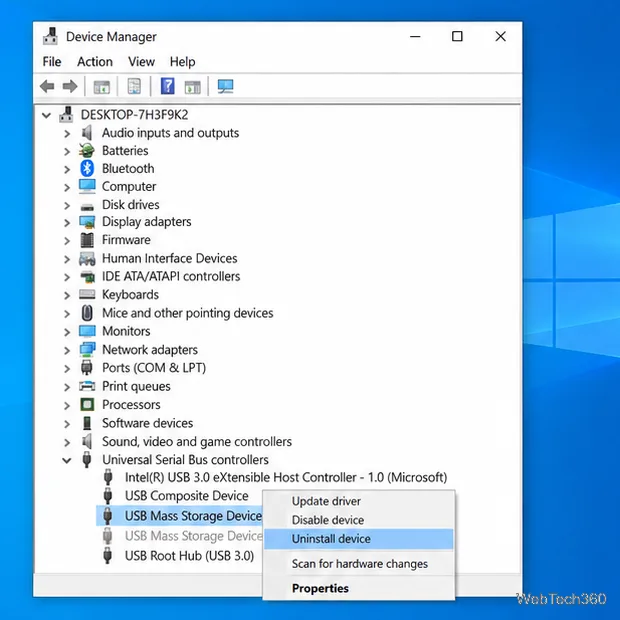
Task: Expand the Bluetooth category
Action: [x=67, y=169]
